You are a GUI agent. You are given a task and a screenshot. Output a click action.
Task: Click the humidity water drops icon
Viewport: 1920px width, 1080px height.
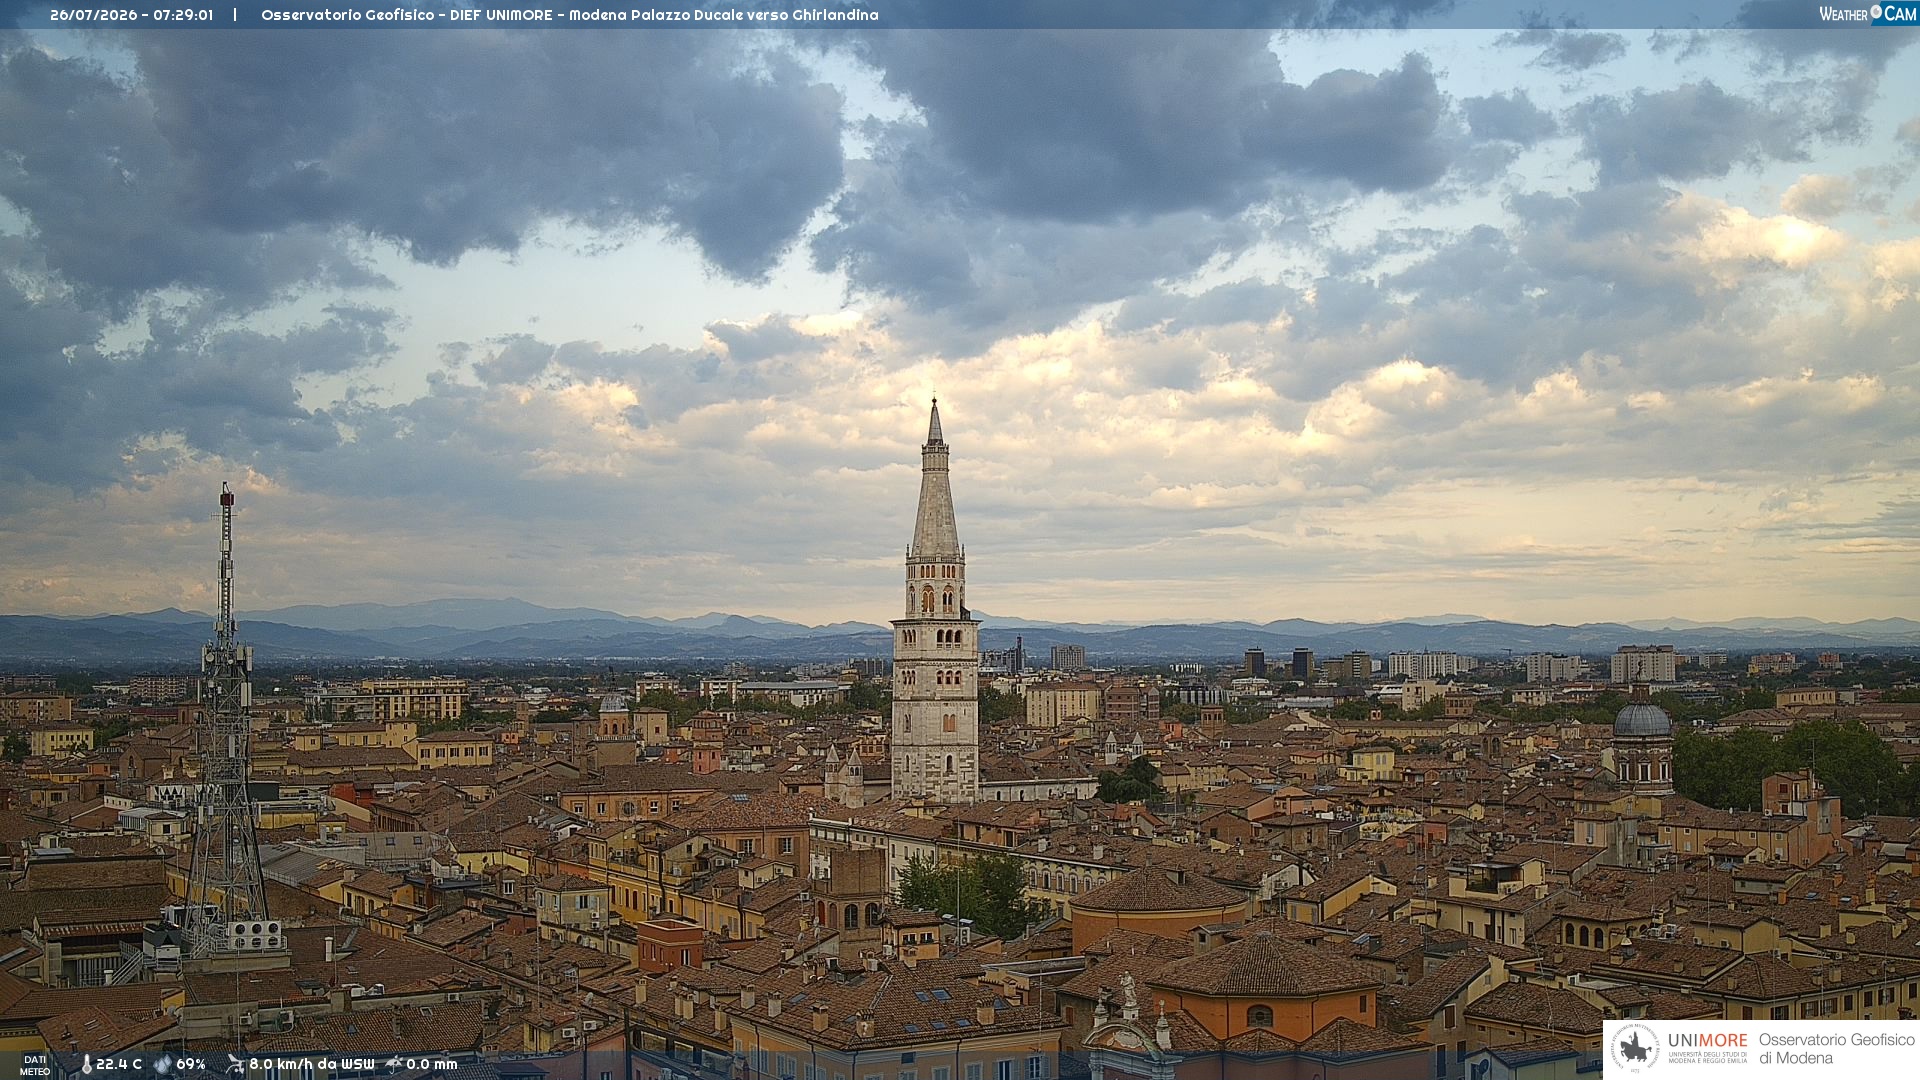click(x=163, y=1065)
